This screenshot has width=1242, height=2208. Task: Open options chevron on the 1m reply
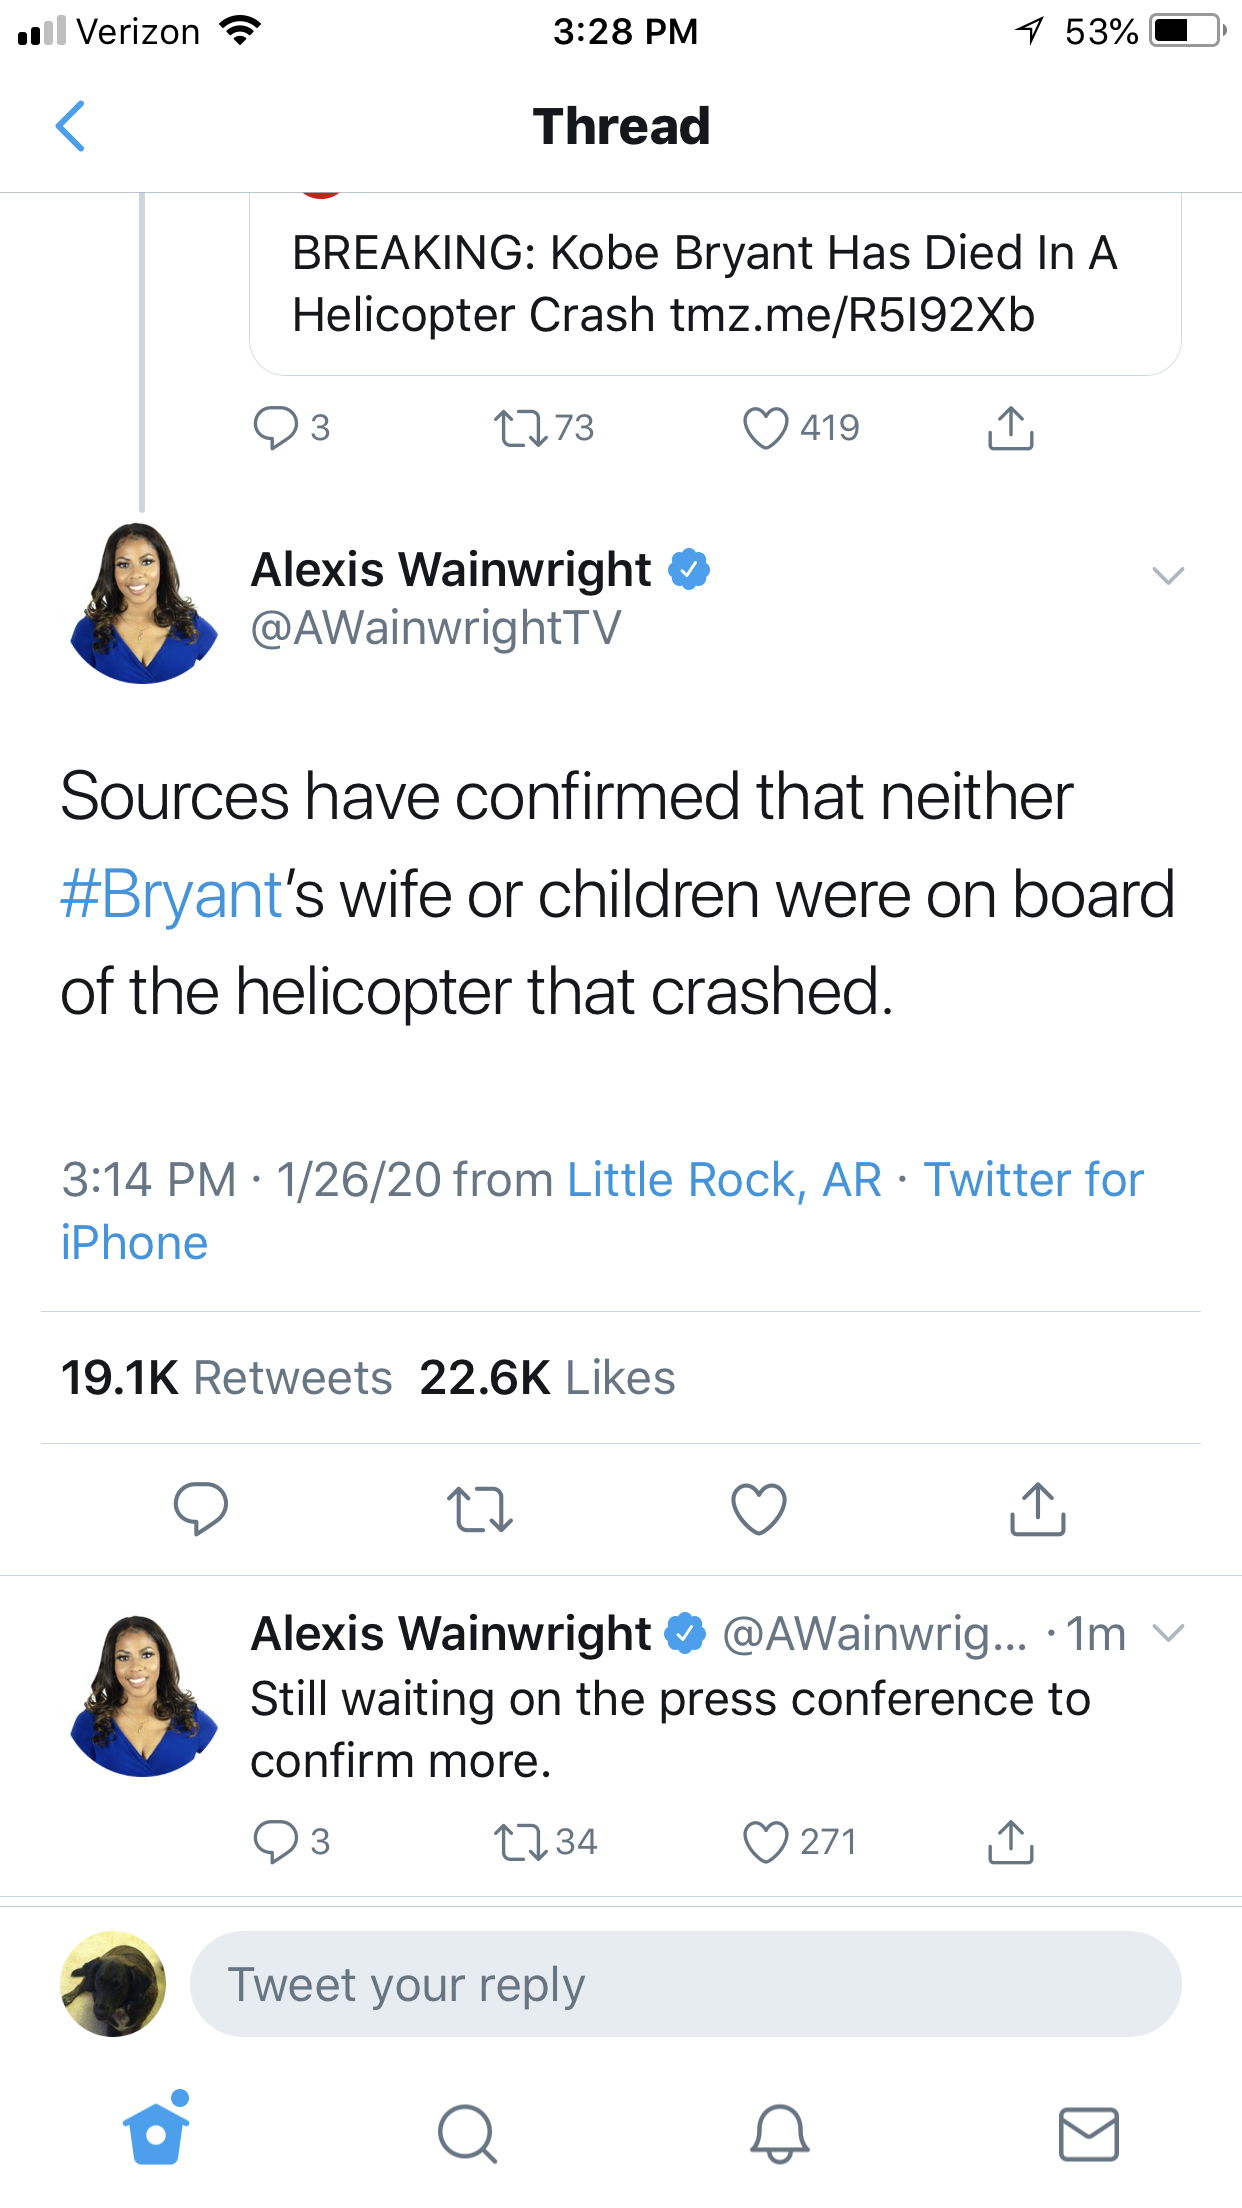(x=1168, y=1633)
